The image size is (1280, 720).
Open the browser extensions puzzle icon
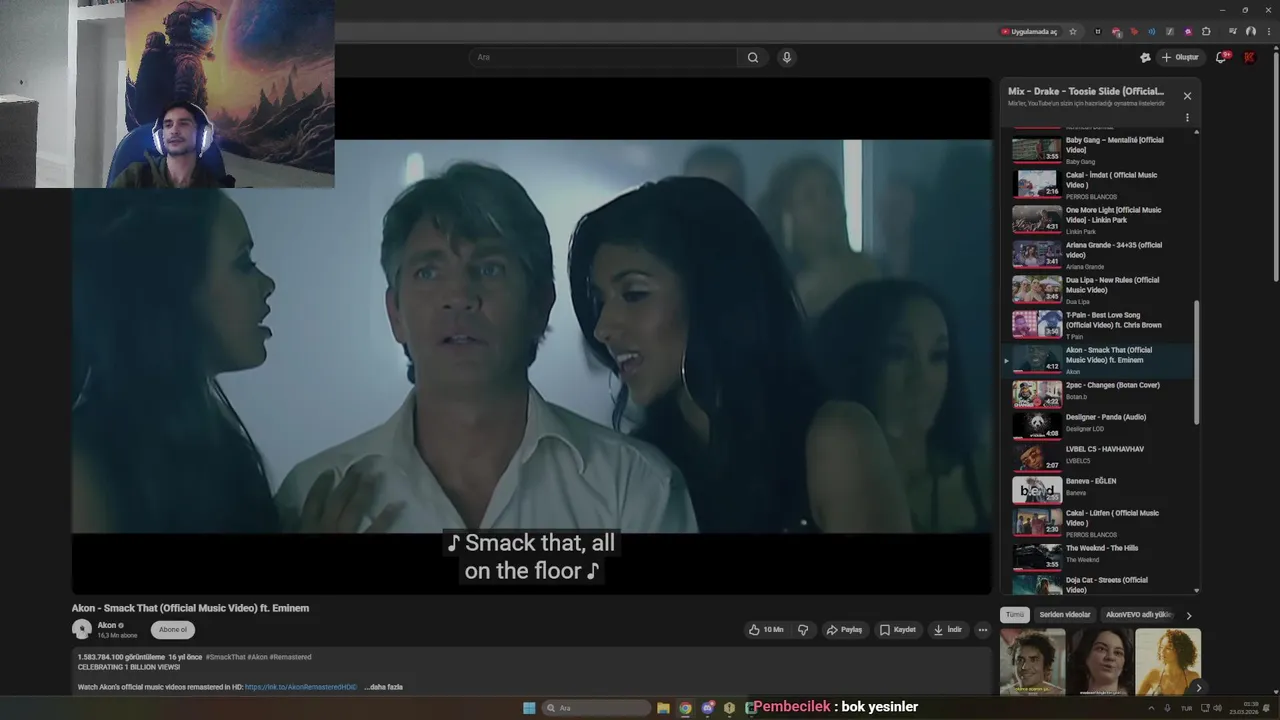(x=1206, y=31)
